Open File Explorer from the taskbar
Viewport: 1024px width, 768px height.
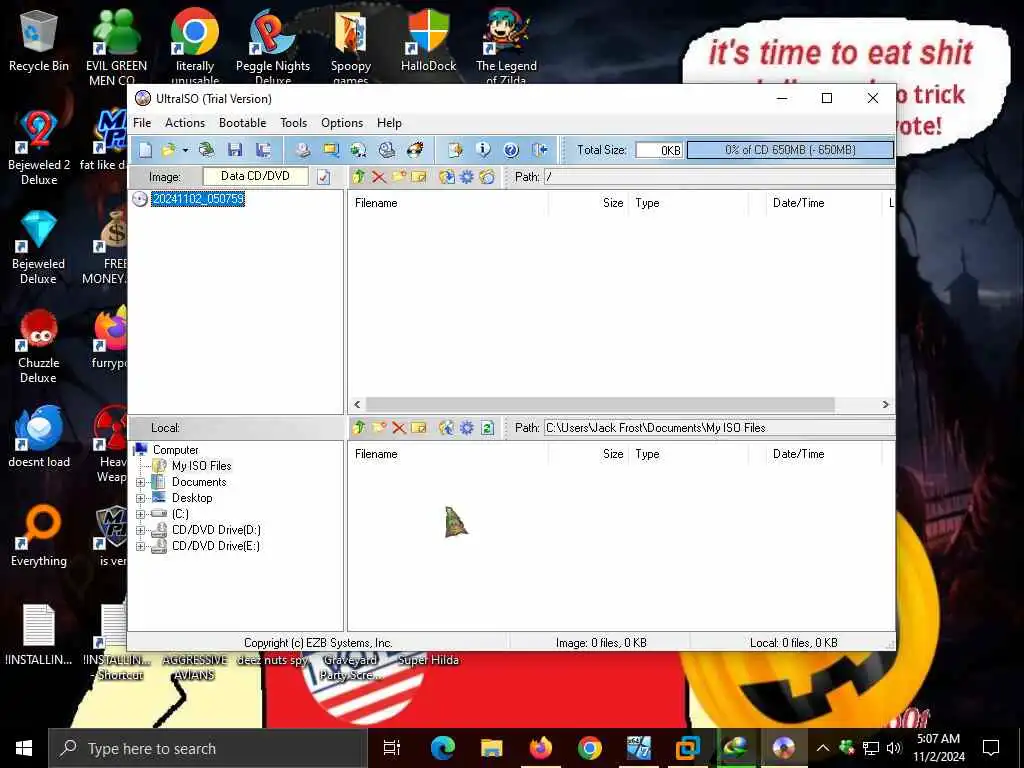tap(491, 748)
